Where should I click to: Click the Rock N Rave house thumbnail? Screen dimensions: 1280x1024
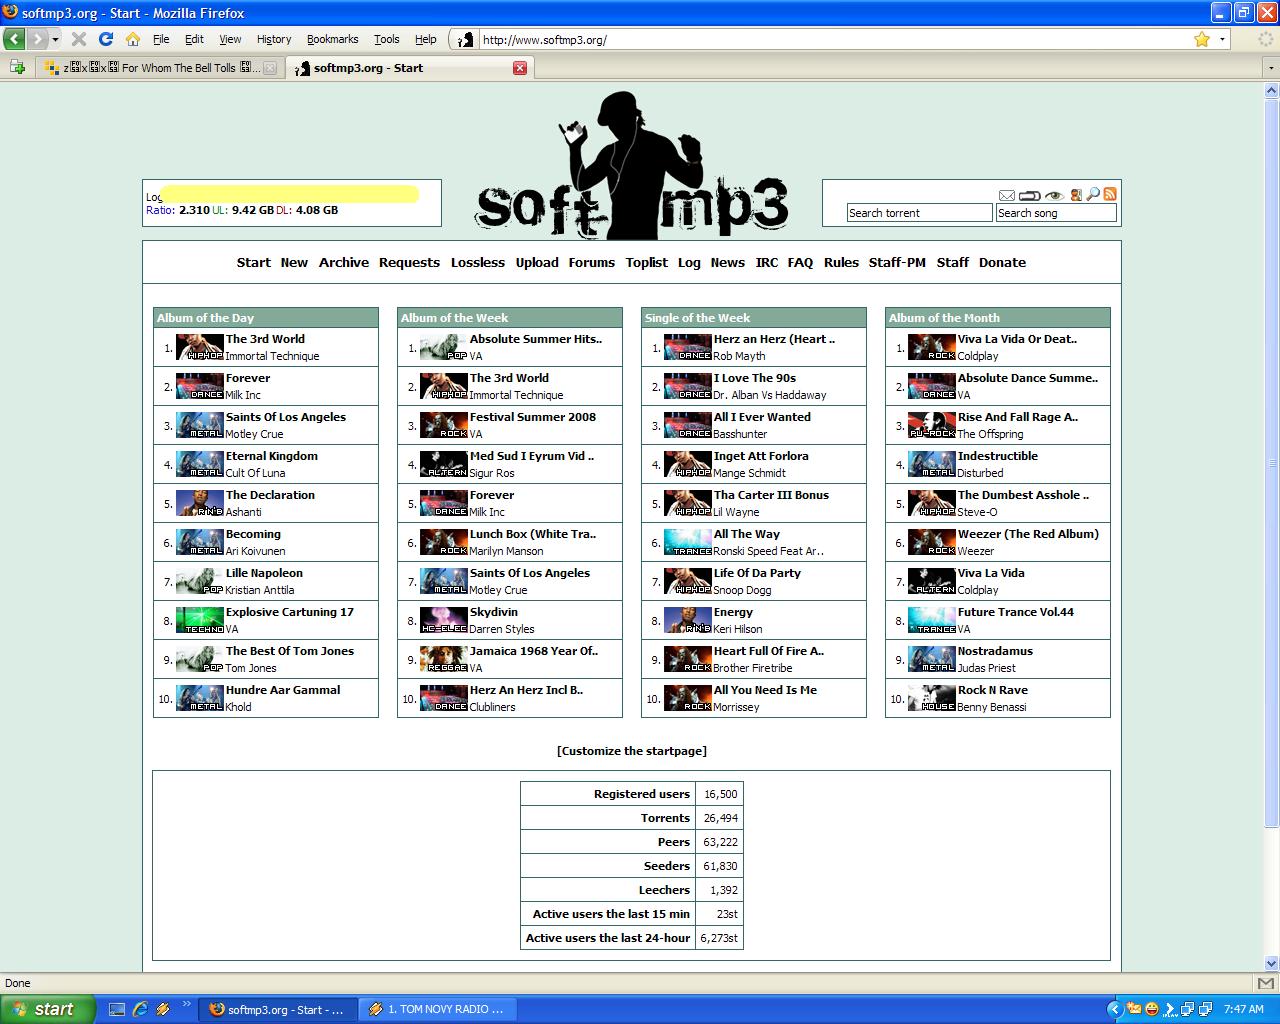pos(932,698)
